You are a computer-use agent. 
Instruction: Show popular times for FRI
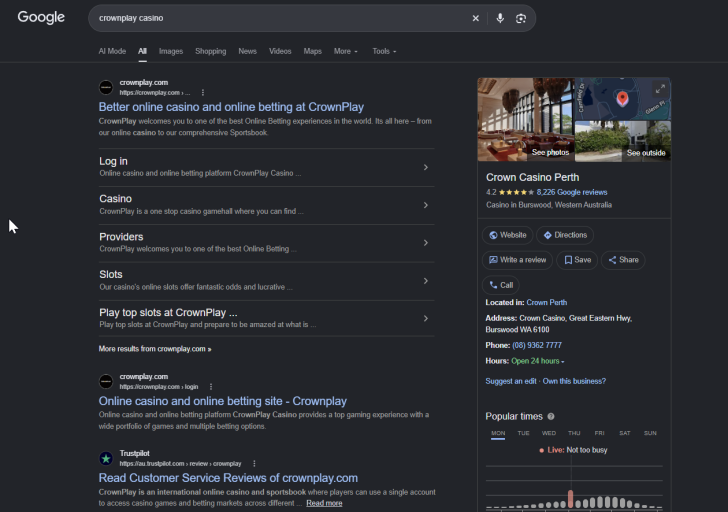tap(599, 433)
